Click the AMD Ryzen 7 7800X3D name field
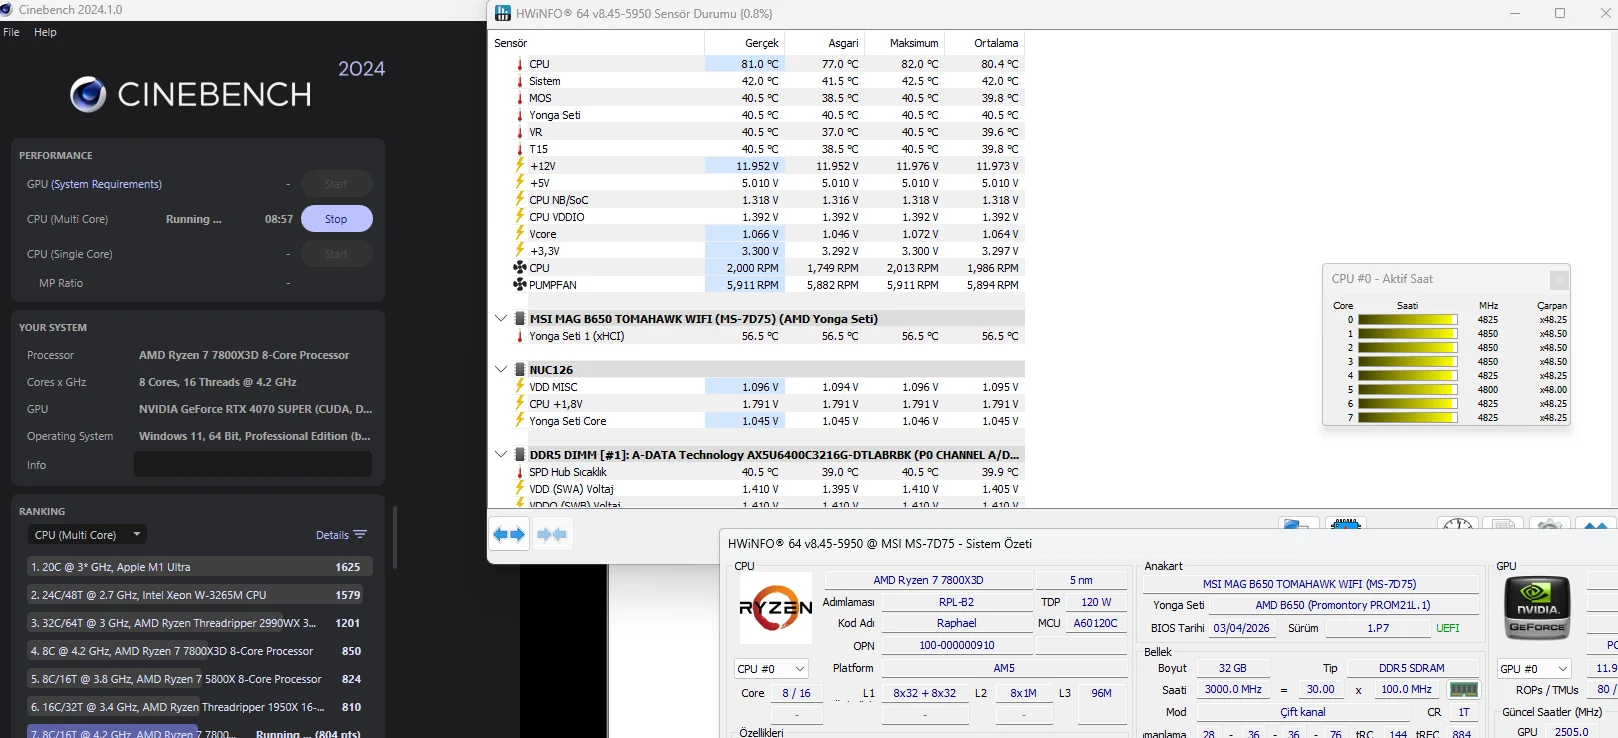The image size is (1618, 738). point(929,580)
